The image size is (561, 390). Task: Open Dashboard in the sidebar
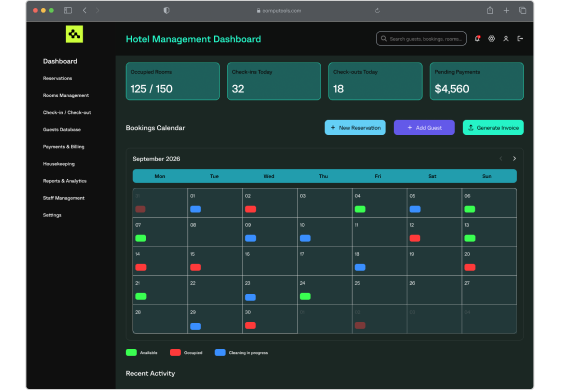[60, 62]
